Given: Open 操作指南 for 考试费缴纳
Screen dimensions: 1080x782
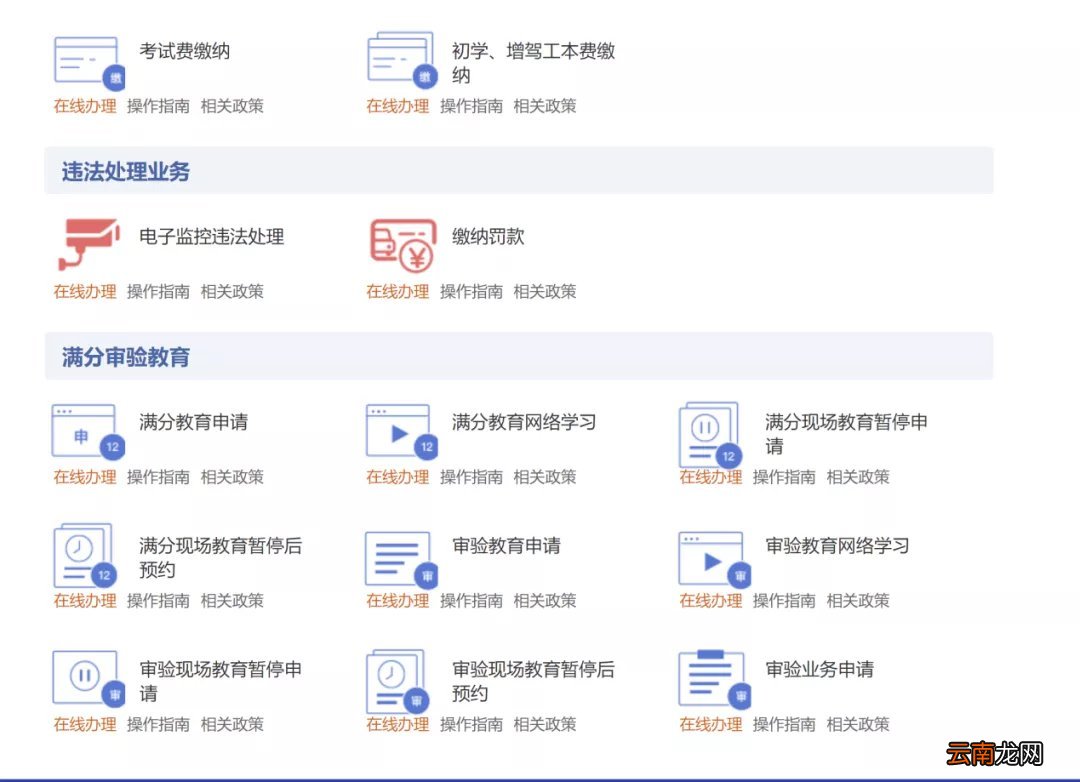Looking at the screenshot, I should [x=158, y=106].
